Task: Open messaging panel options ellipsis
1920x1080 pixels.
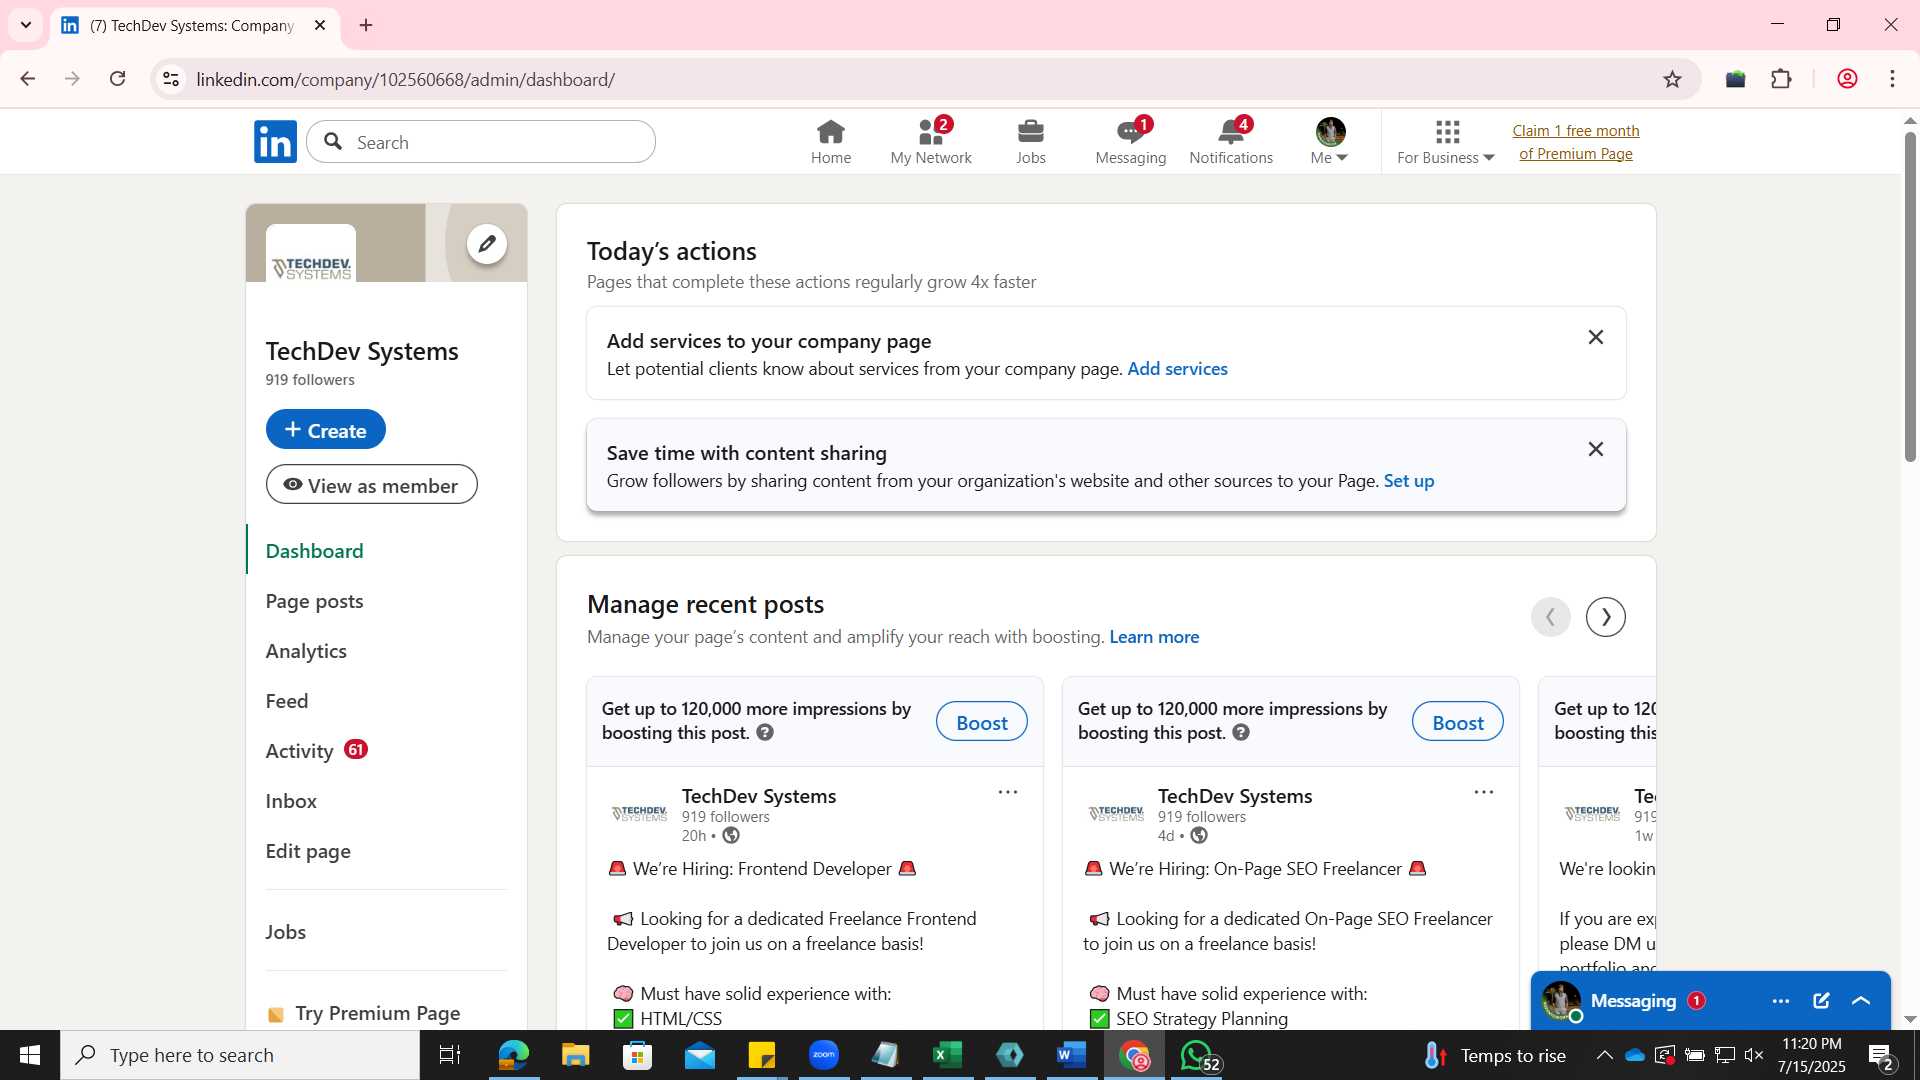Action: click(x=1781, y=1001)
